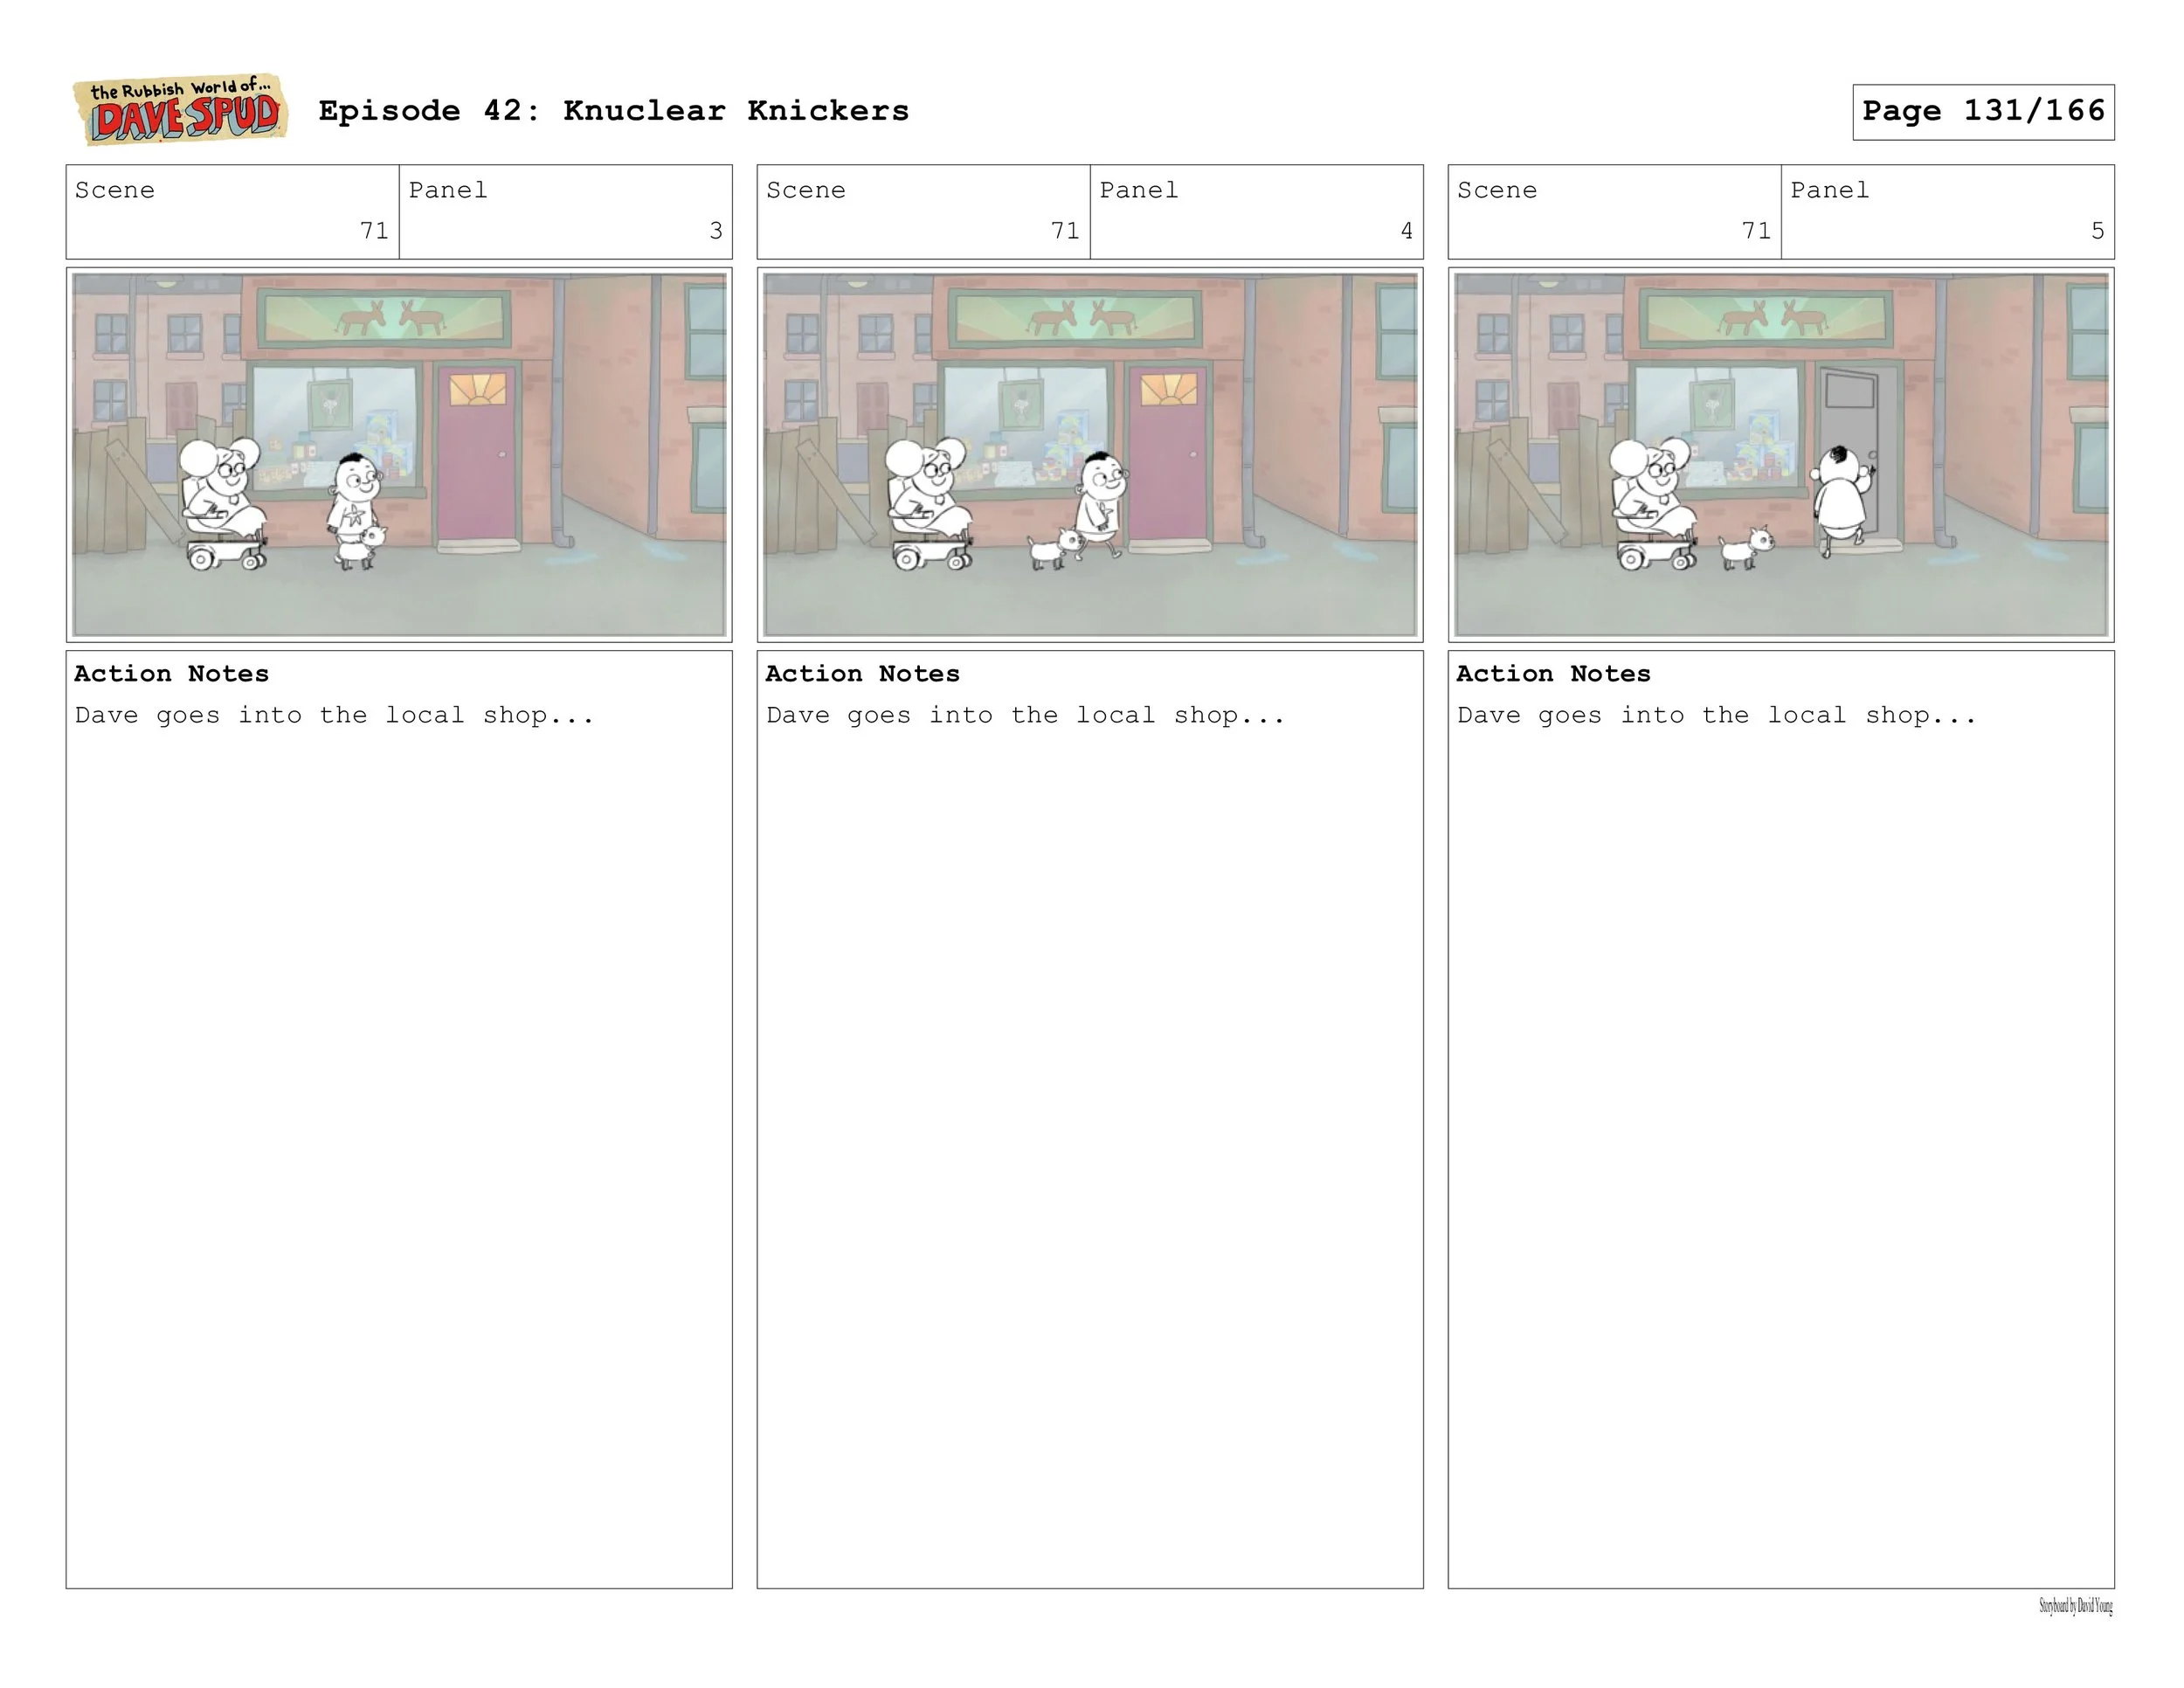
Task: Click the donkey shop sign in panel 4
Action: 1075,318
